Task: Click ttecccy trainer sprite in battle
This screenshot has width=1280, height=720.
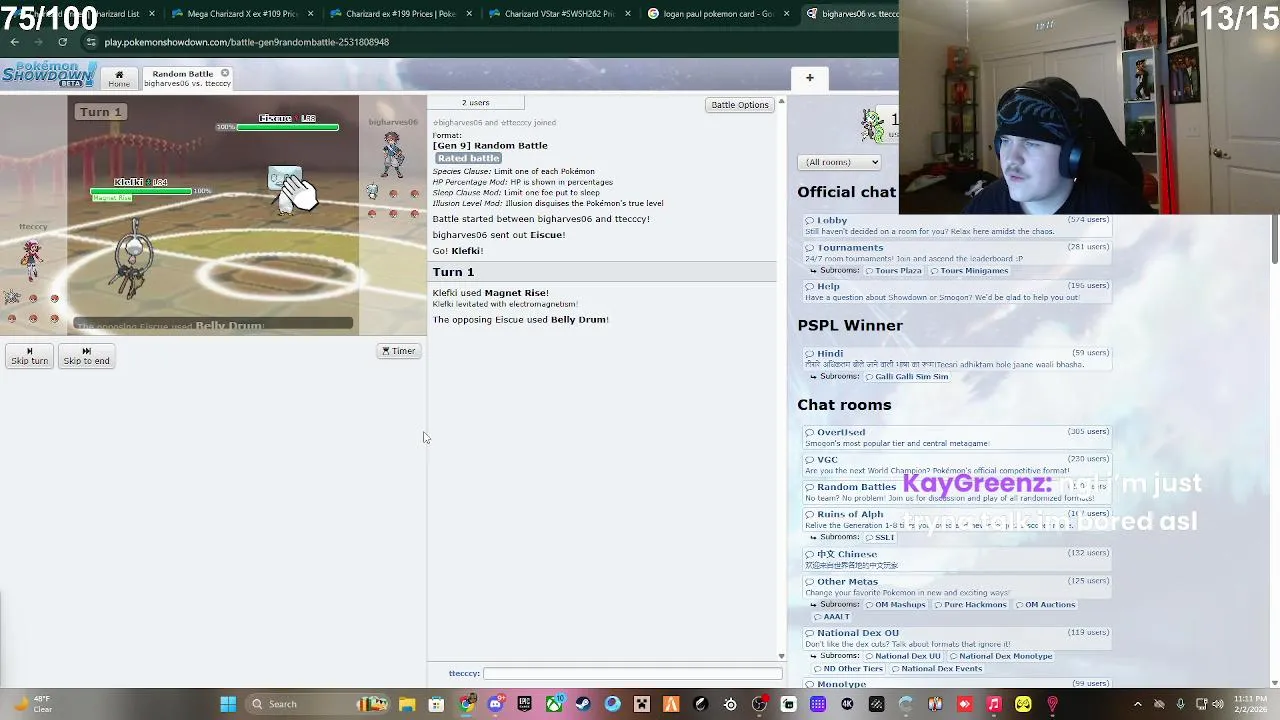Action: [31, 259]
